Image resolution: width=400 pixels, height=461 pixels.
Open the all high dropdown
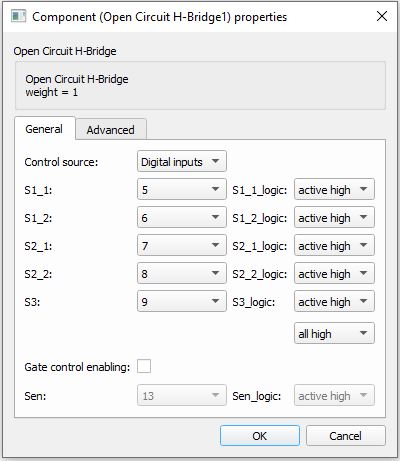click(x=334, y=333)
